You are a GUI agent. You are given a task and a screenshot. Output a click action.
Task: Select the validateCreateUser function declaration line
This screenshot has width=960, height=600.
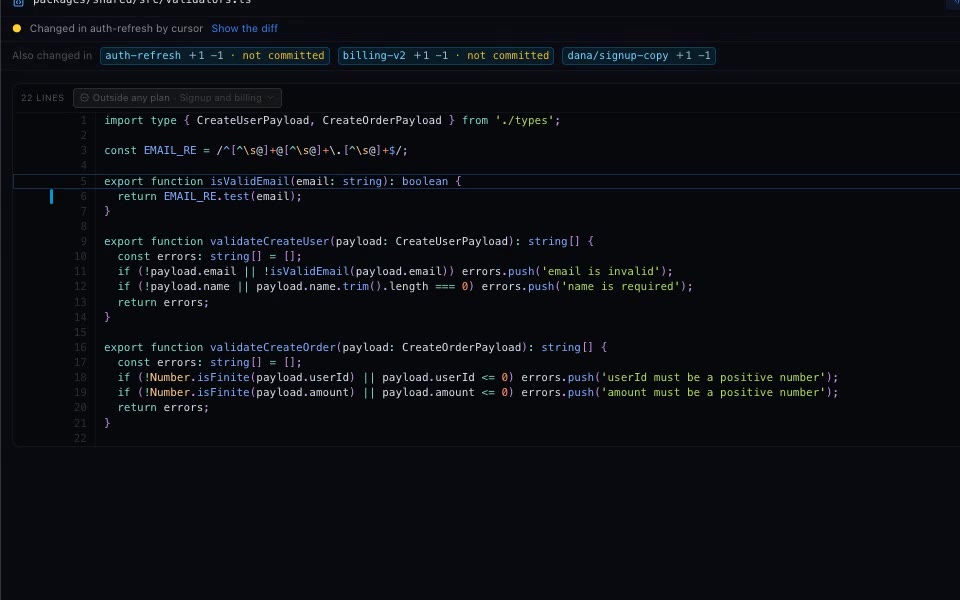[348, 241]
